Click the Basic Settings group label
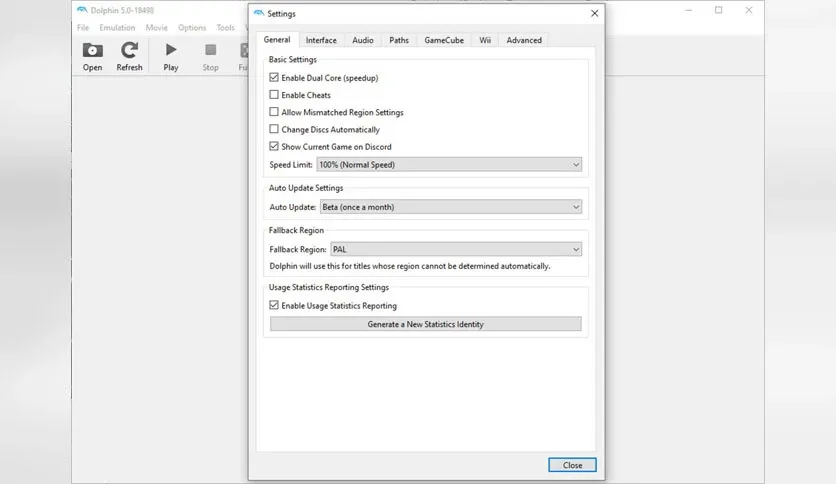836x484 pixels. click(x=293, y=59)
